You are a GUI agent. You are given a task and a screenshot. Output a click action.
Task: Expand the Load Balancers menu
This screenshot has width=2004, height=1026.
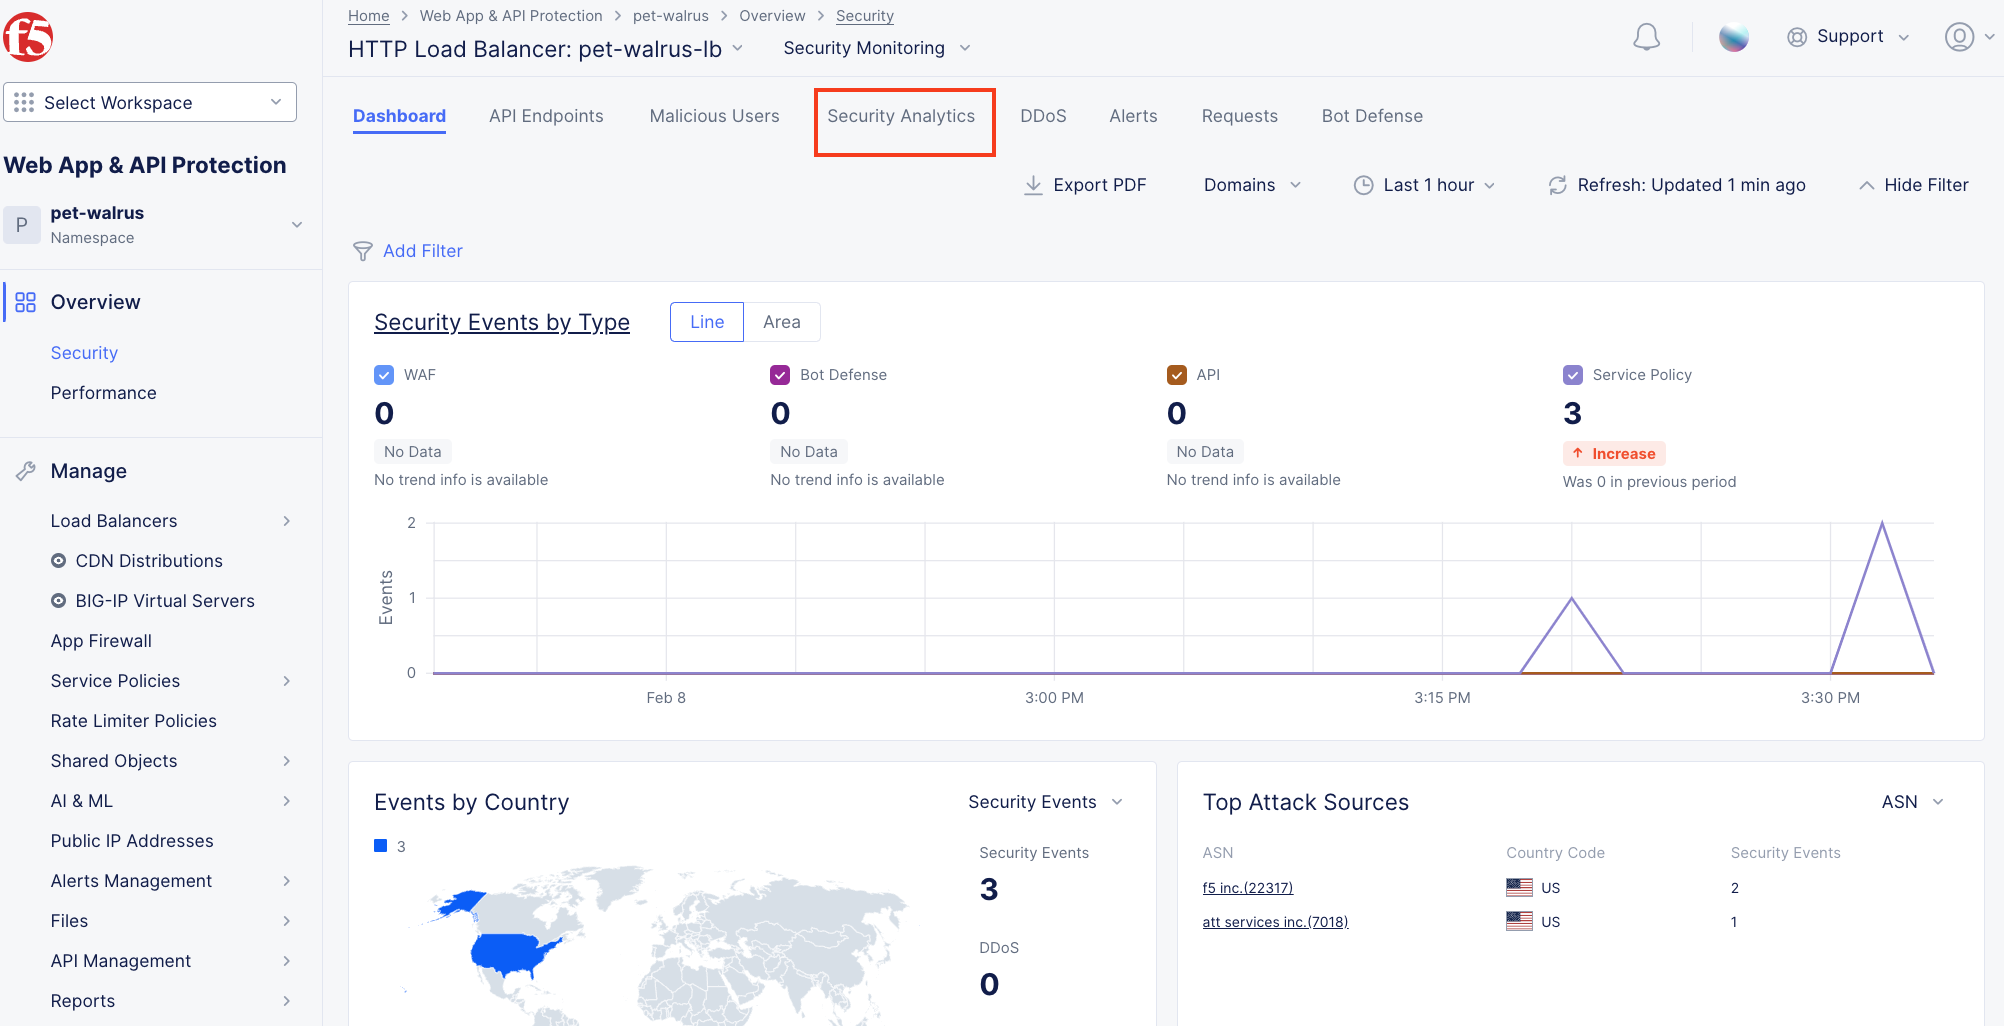pyautogui.click(x=170, y=521)
